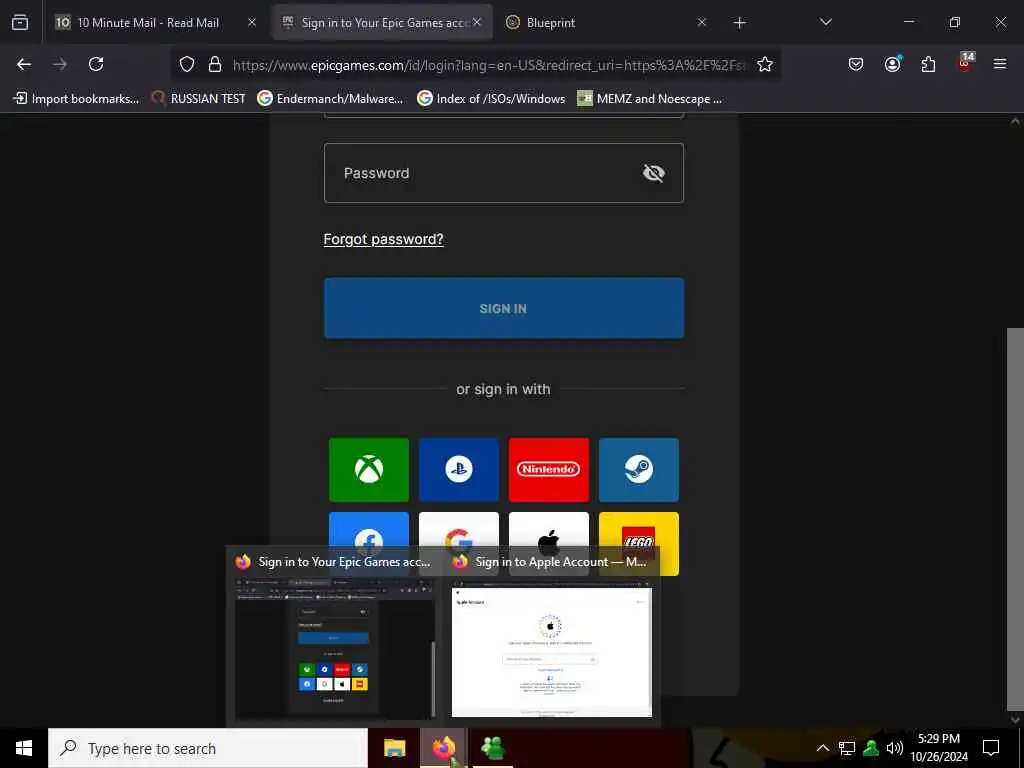
Task: Sign in with Facebook tile
Action: click(x=369, y=529)
